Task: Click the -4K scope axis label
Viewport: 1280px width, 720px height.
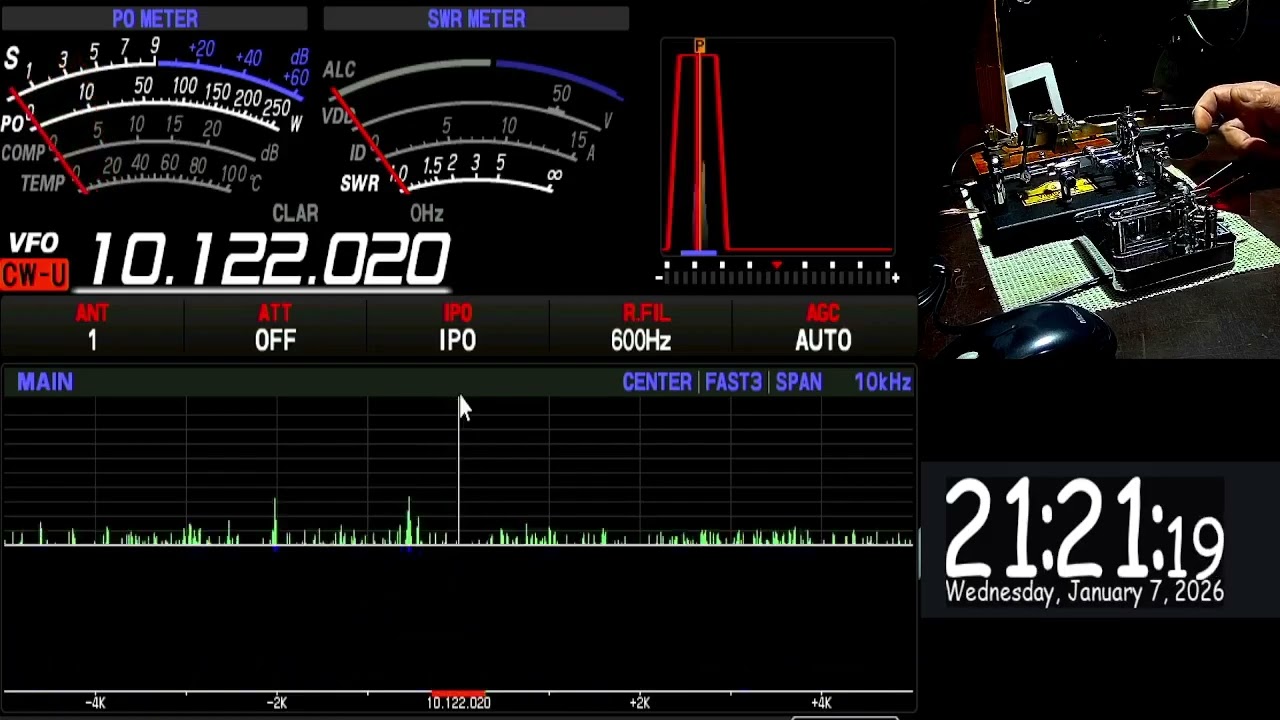Action: click(95, 703)
